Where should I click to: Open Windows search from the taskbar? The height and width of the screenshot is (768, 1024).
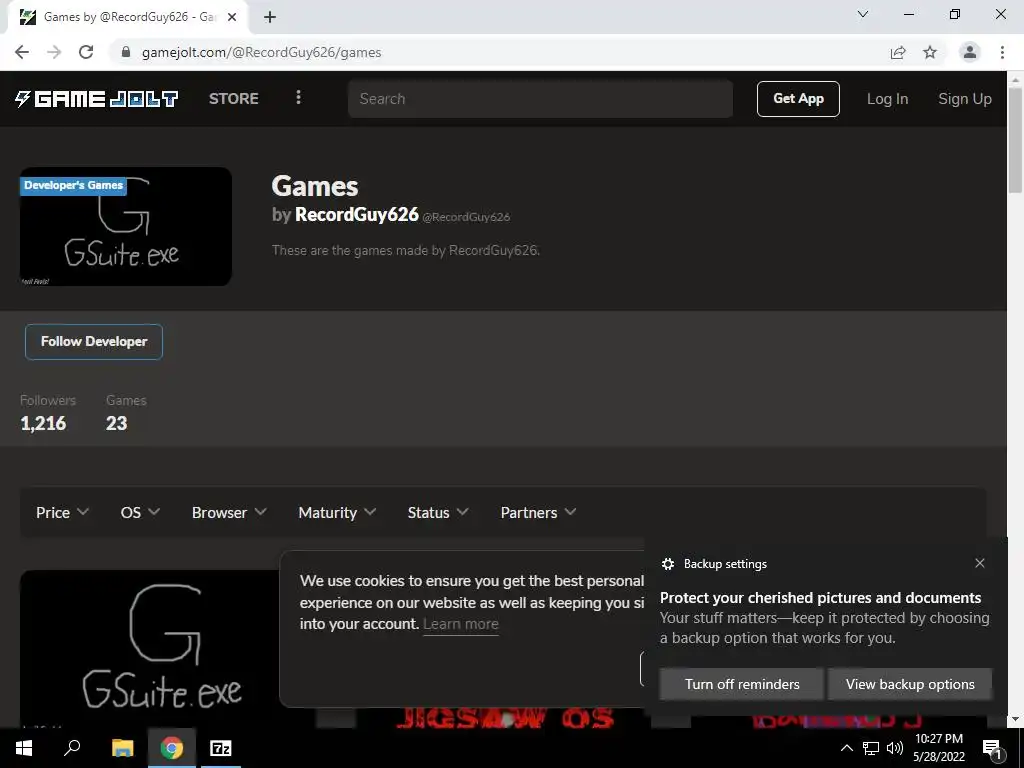click(x=72, y=748)
